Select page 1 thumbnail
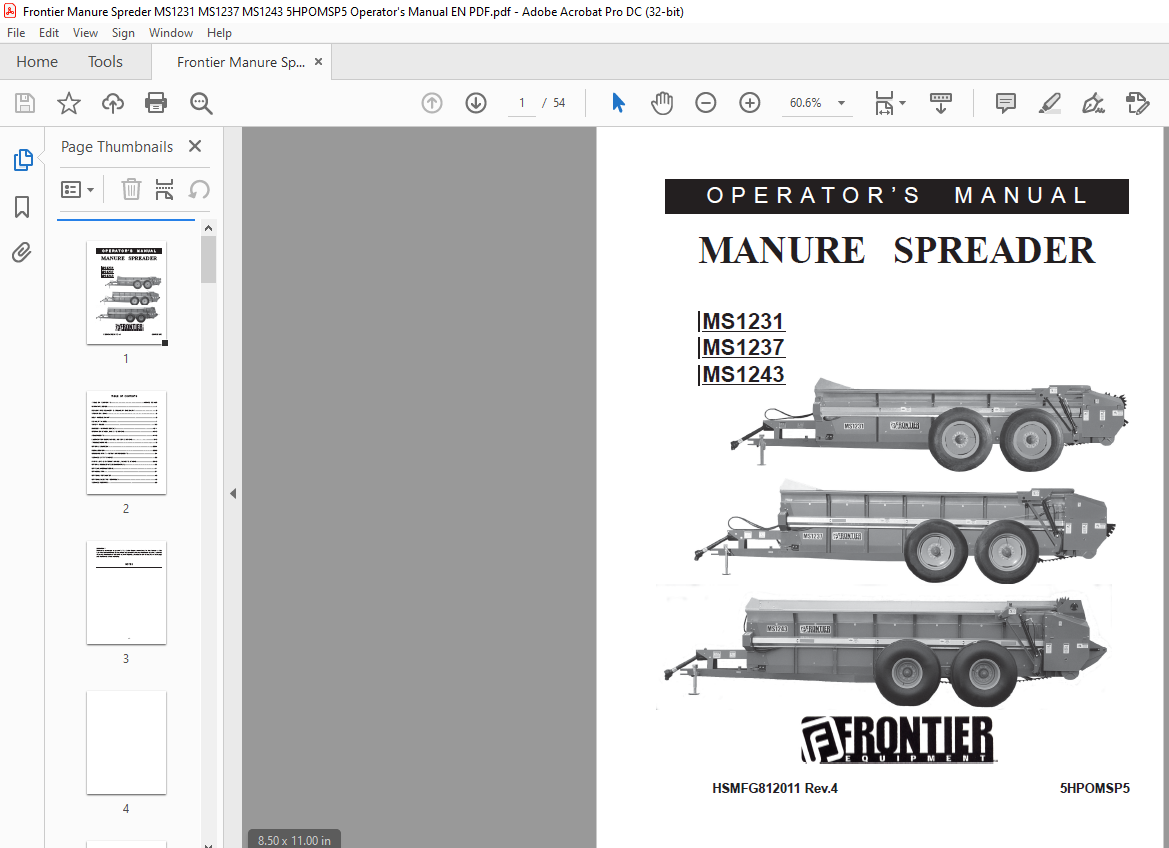The image size is (1169, 848). pyautogui.click(x=126, y=292)
